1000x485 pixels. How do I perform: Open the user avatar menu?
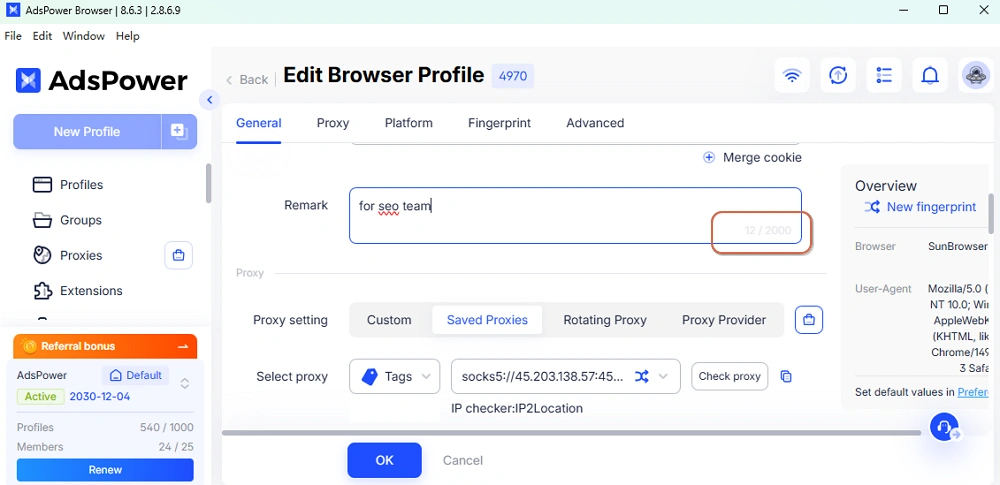coord(976,75)
